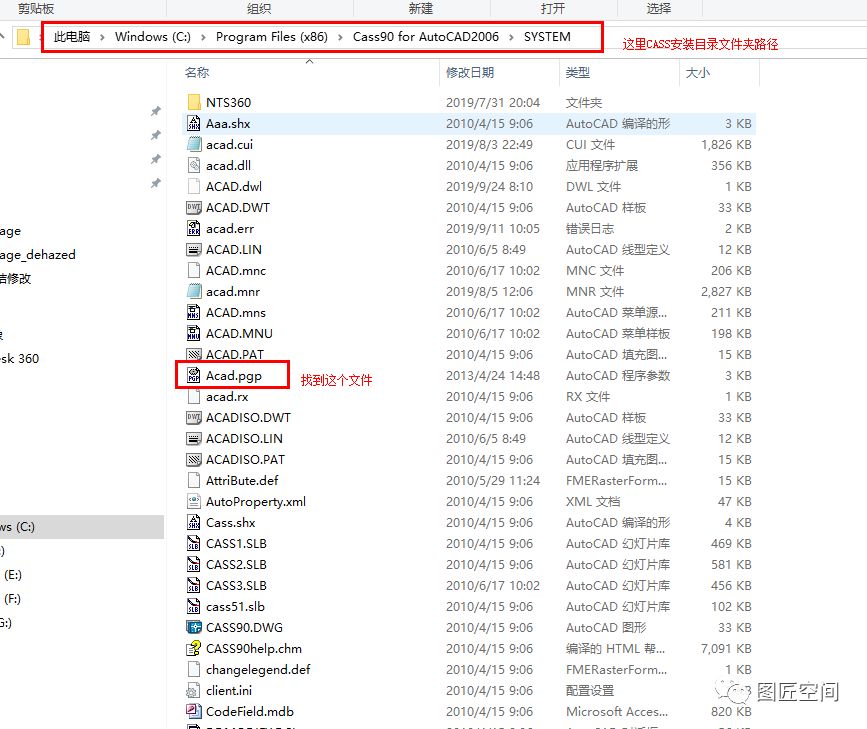Click the CASS2.SLB slide library icon
This screenshot has width=867, height=729.
(194, 565)
